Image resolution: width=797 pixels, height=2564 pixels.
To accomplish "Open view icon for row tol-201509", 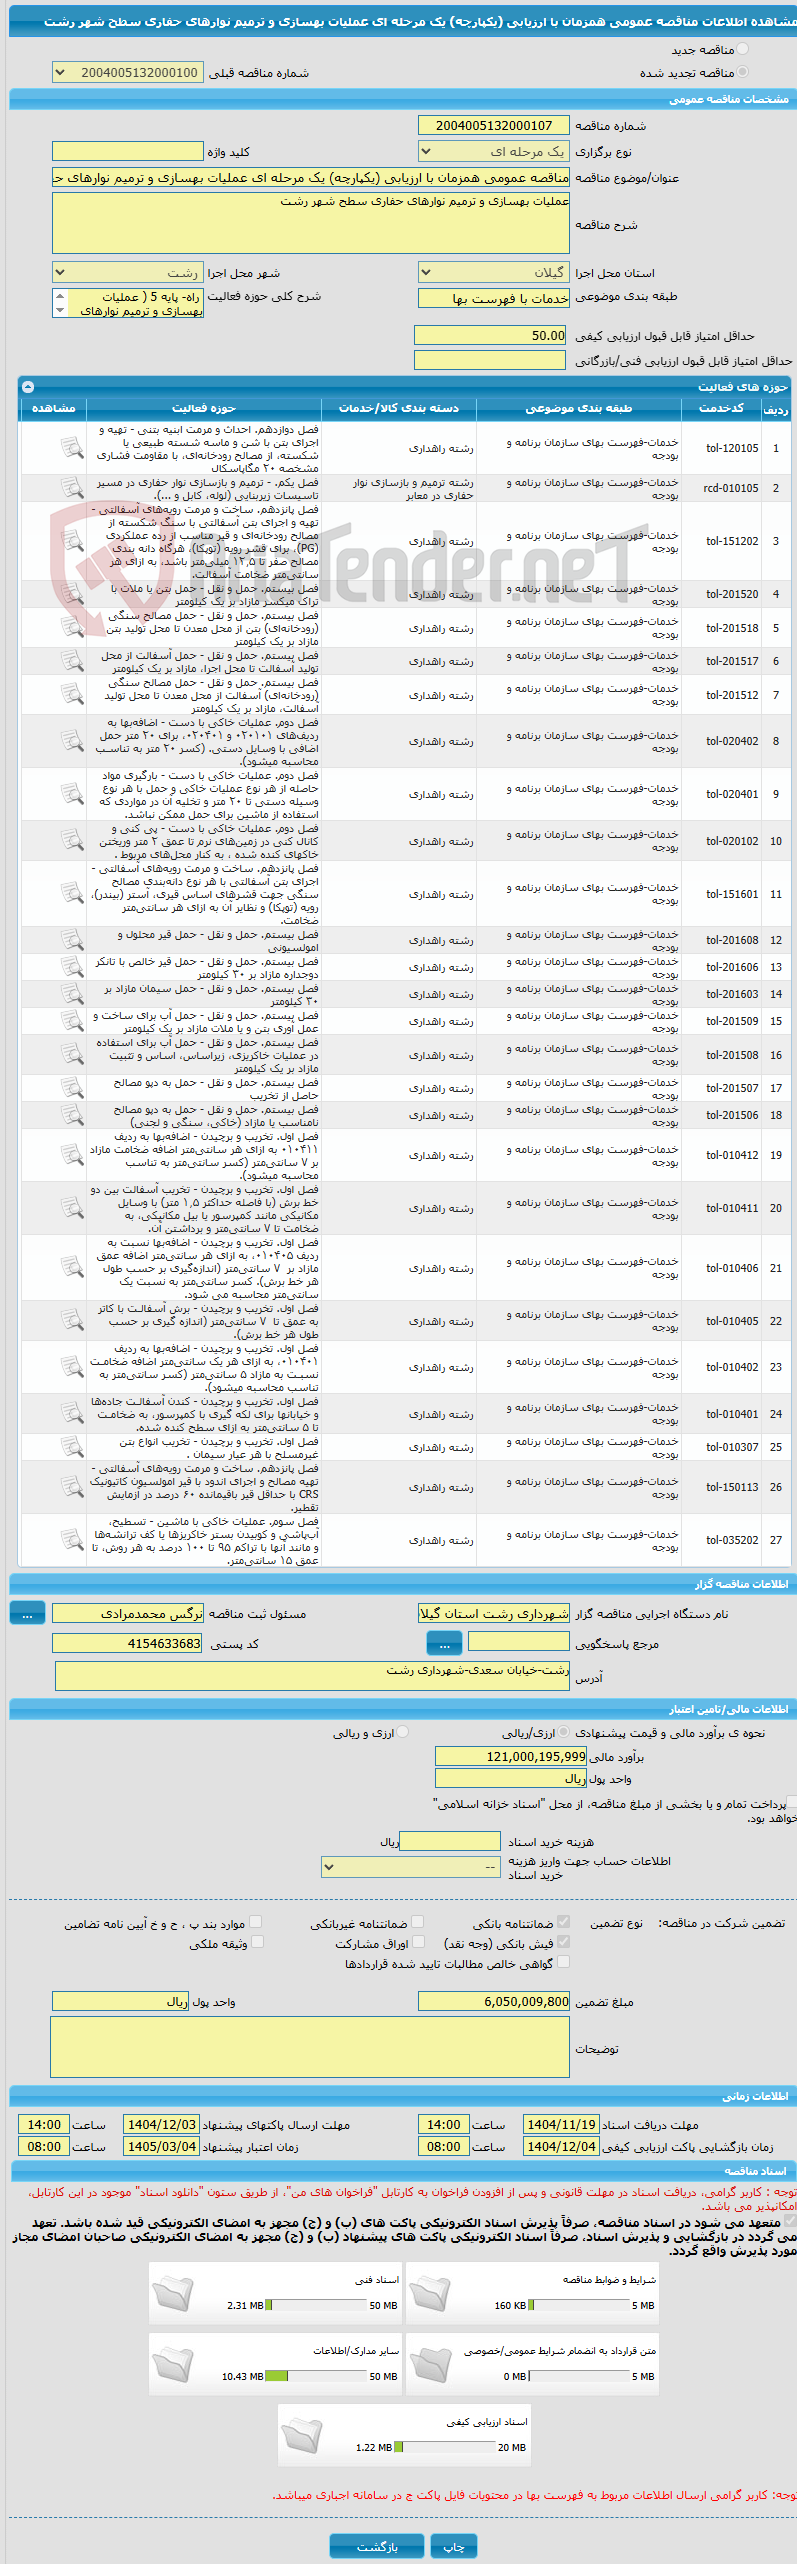I will (x=72, y=1021).
